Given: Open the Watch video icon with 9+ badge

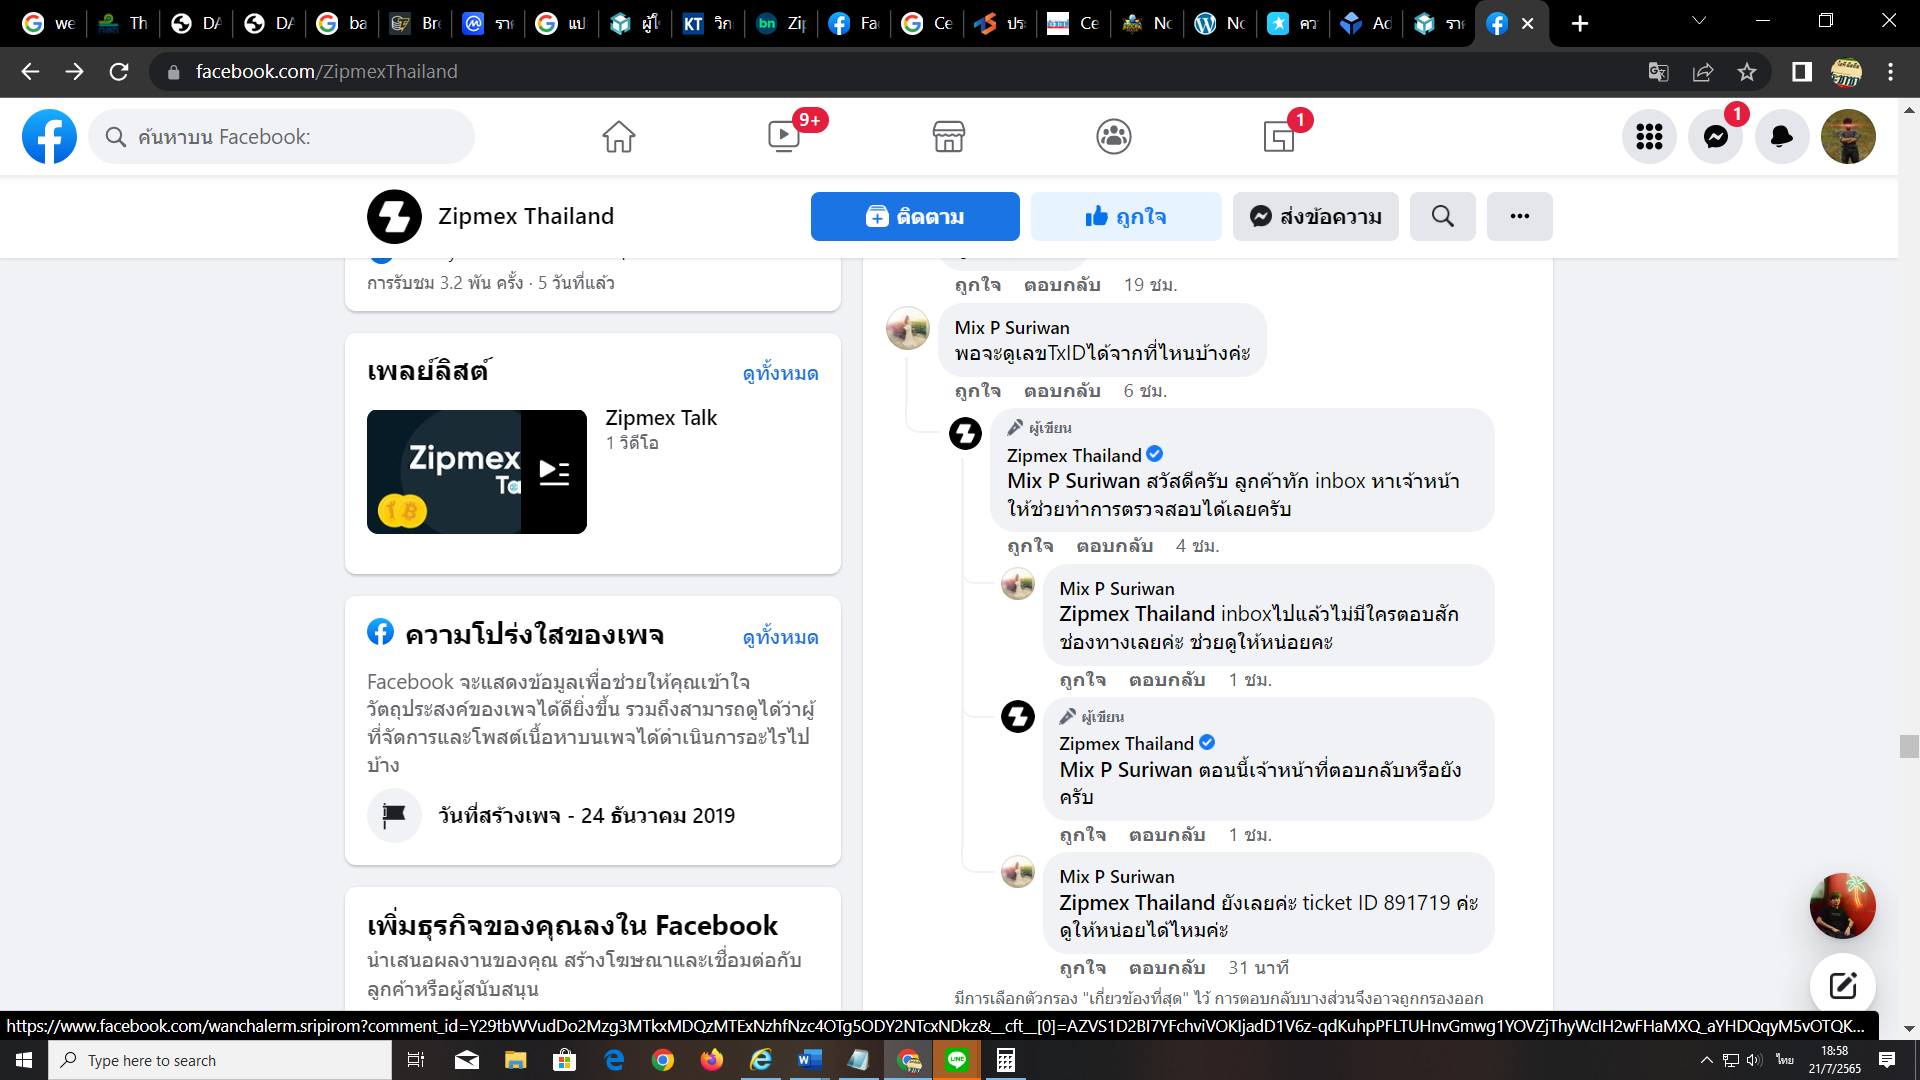Looking at the screenshot, I should pyautogui.click(x=784, y=136).
